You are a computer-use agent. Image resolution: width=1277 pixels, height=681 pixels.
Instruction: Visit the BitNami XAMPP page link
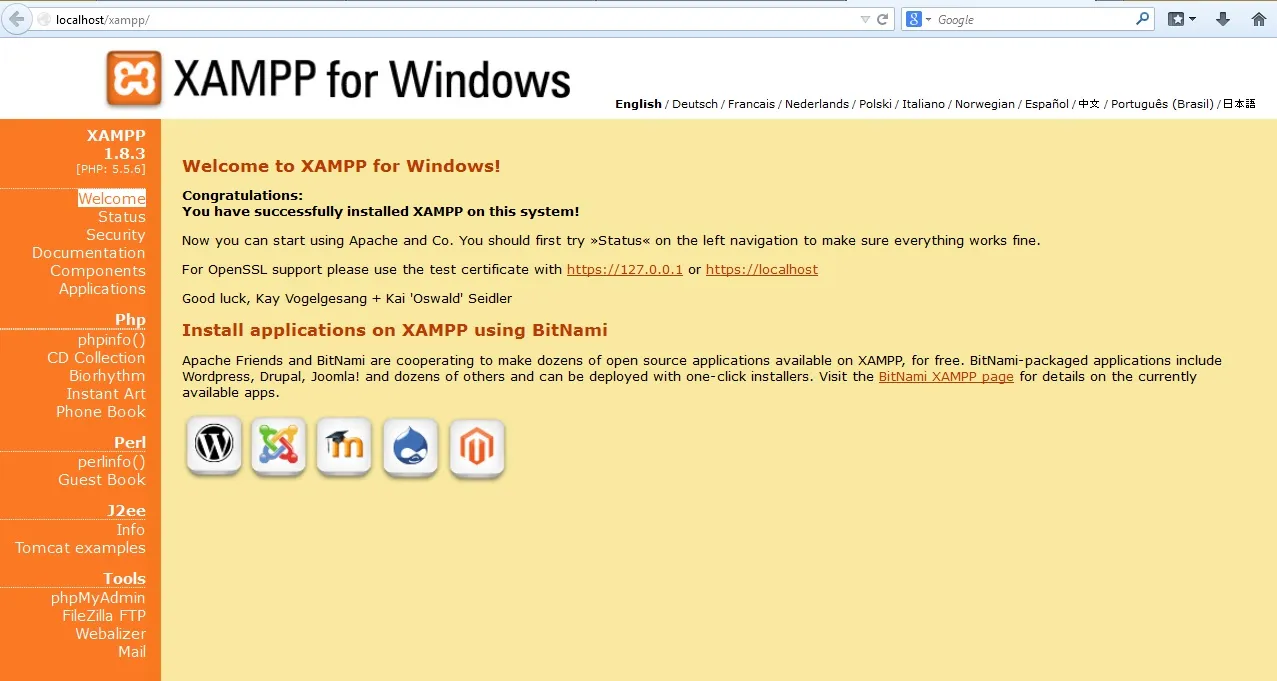[946, 377]
